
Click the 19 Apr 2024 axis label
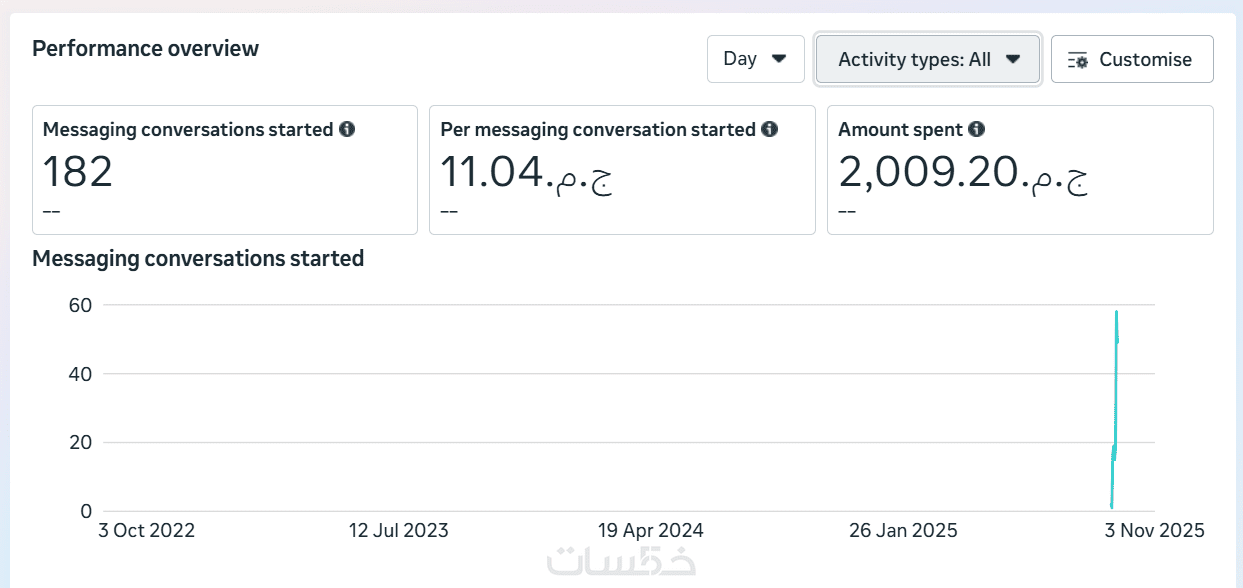650,531
